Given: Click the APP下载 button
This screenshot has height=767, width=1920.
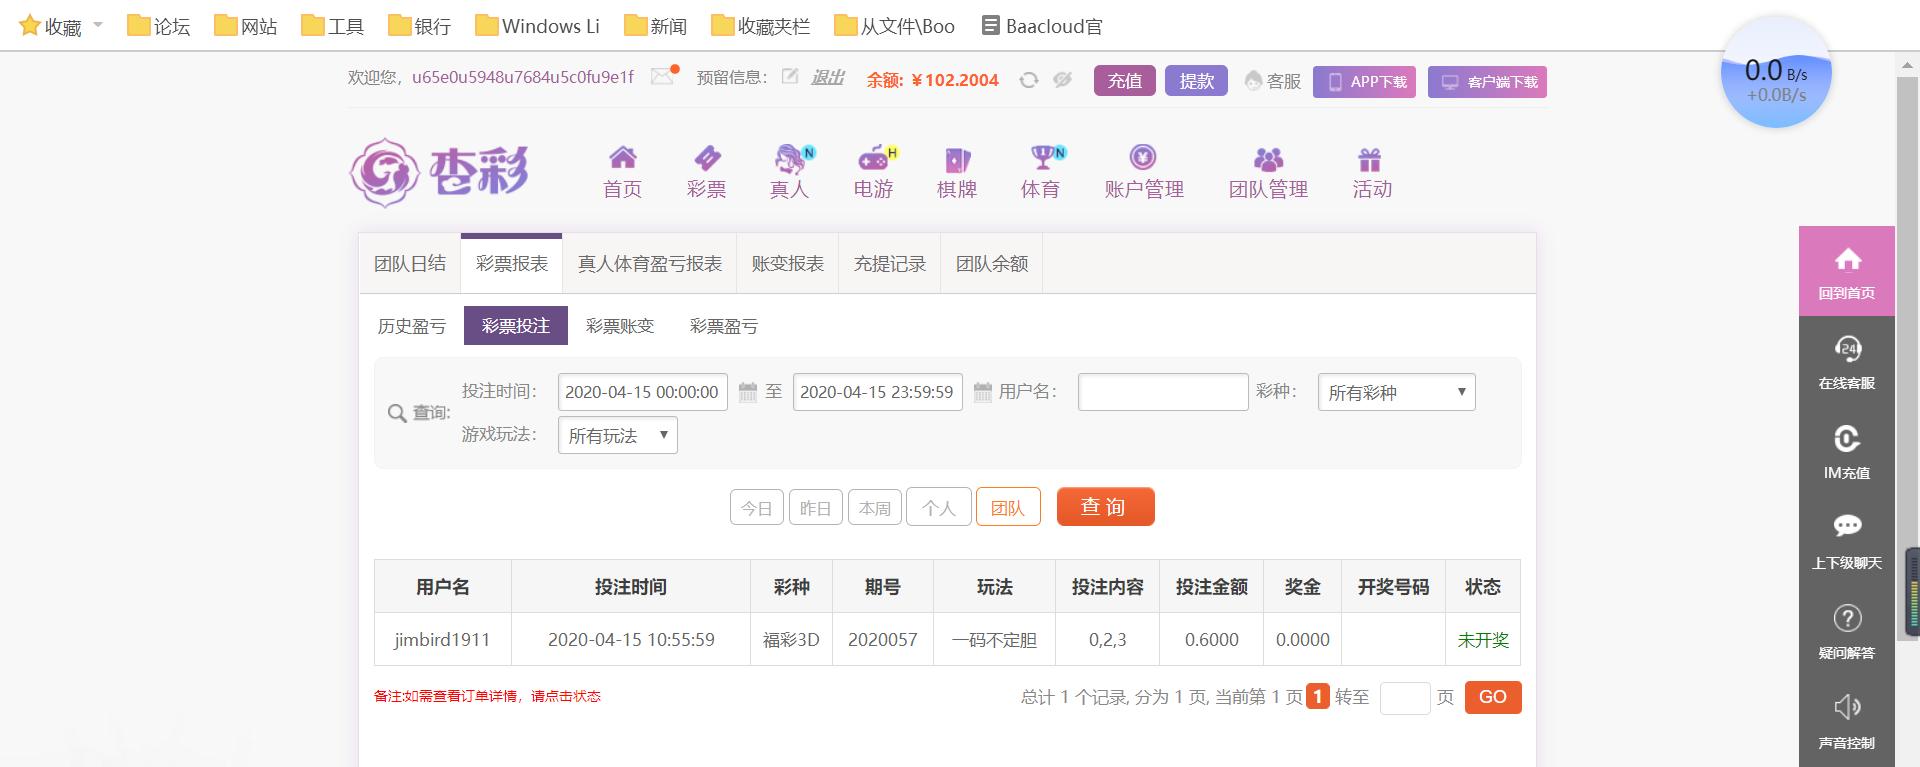Looking at the screenshot, I should coord(1364,82).
